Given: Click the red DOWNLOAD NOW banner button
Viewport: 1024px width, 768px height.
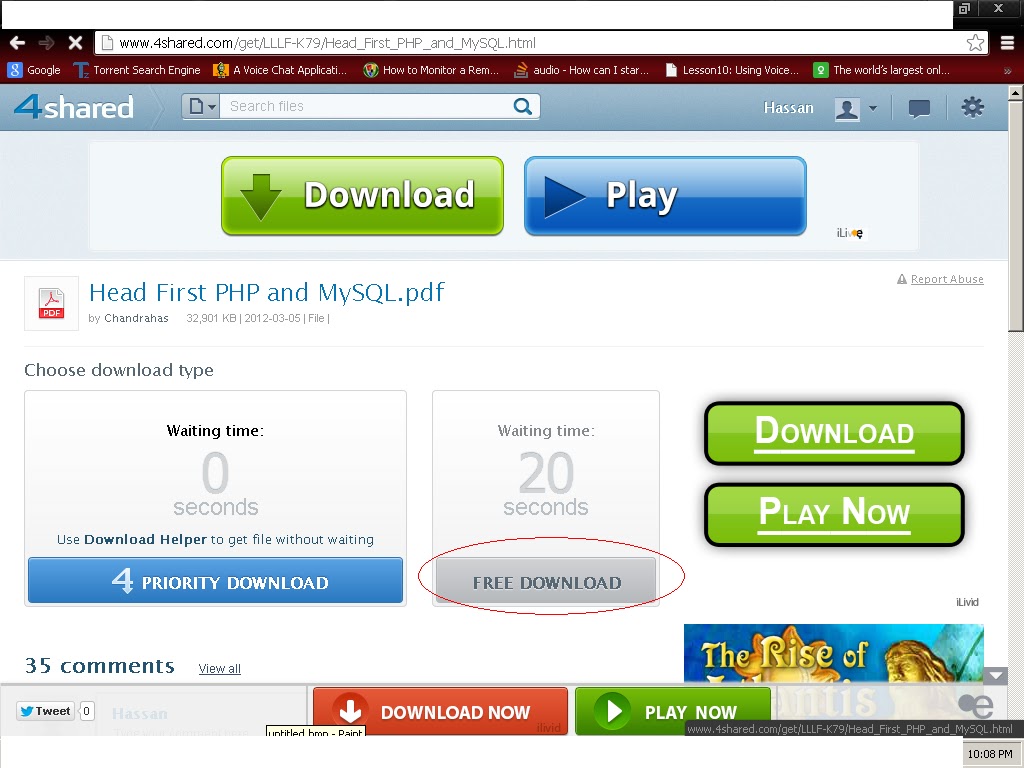Looking at the screenshot, I should pos(440,711).
